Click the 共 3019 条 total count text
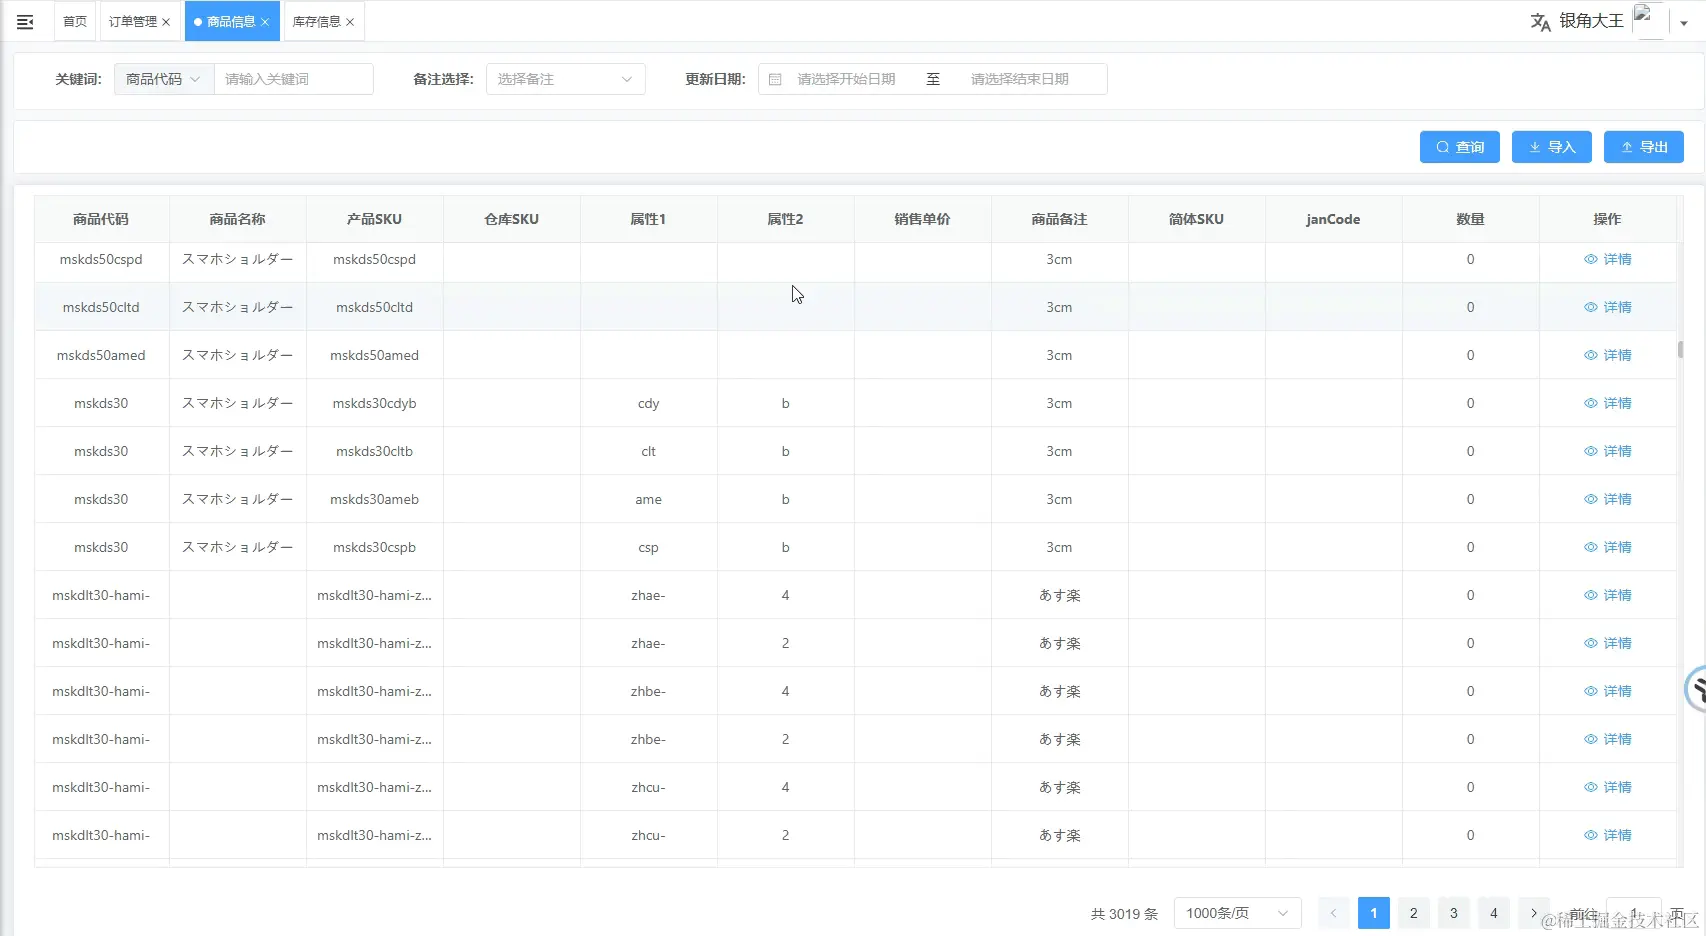1706x936 pixels. [x=1124, y=914]
